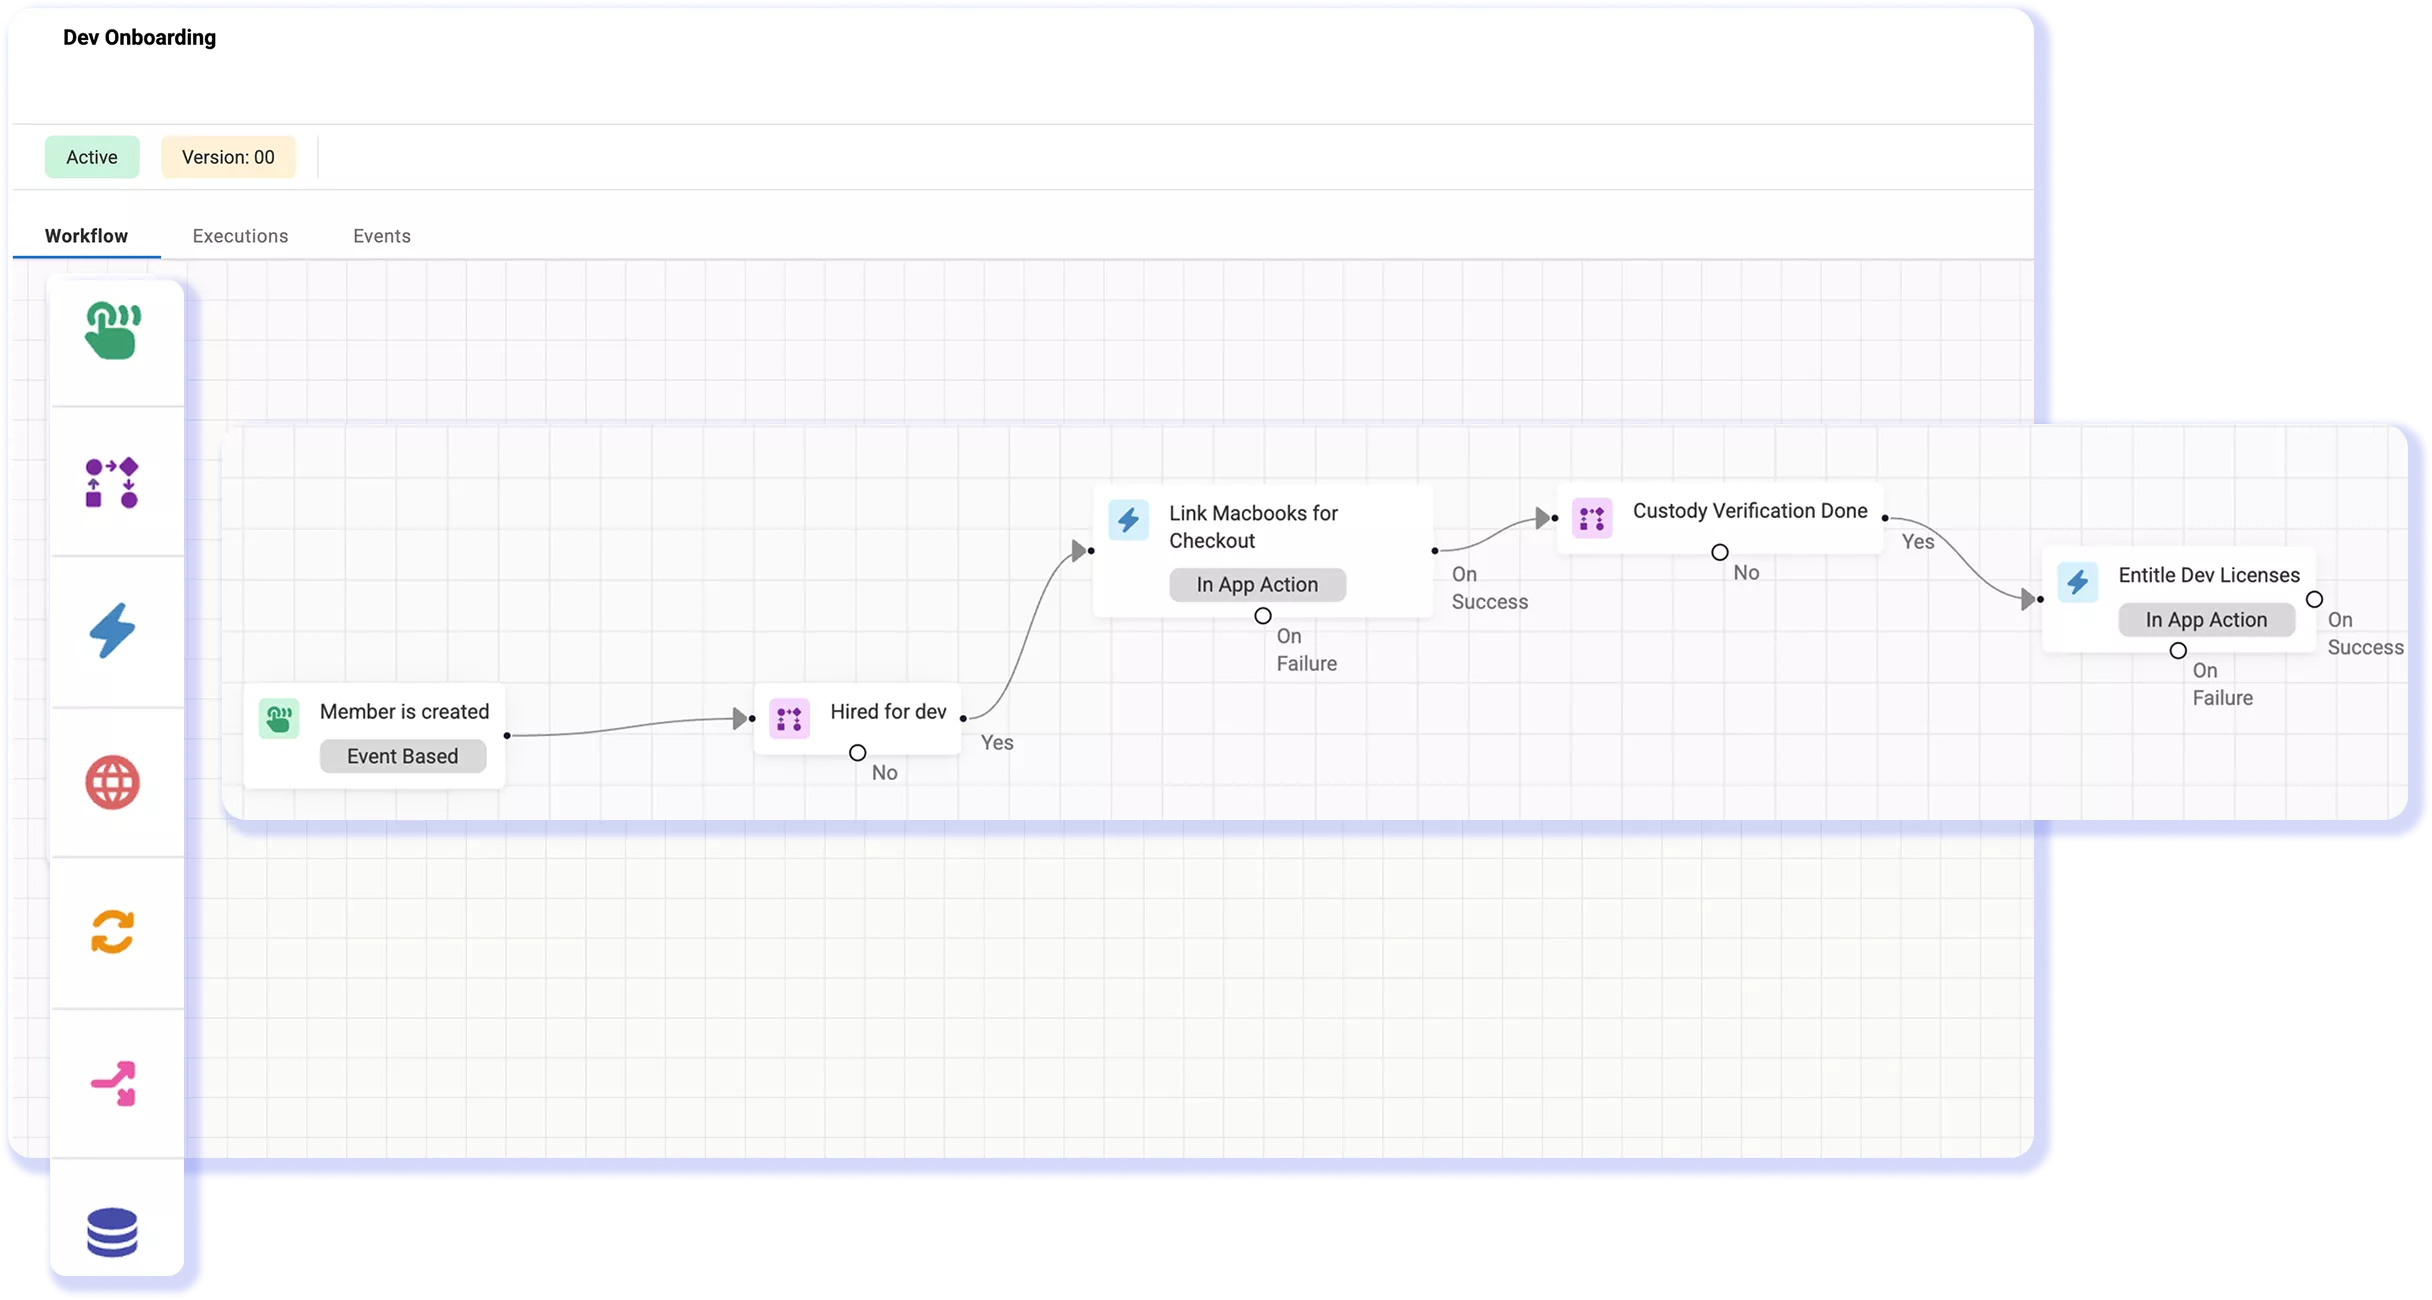Click the input arrow of Link Macbooks node
The image size is (2432, 1300).
coord(1081,550)
